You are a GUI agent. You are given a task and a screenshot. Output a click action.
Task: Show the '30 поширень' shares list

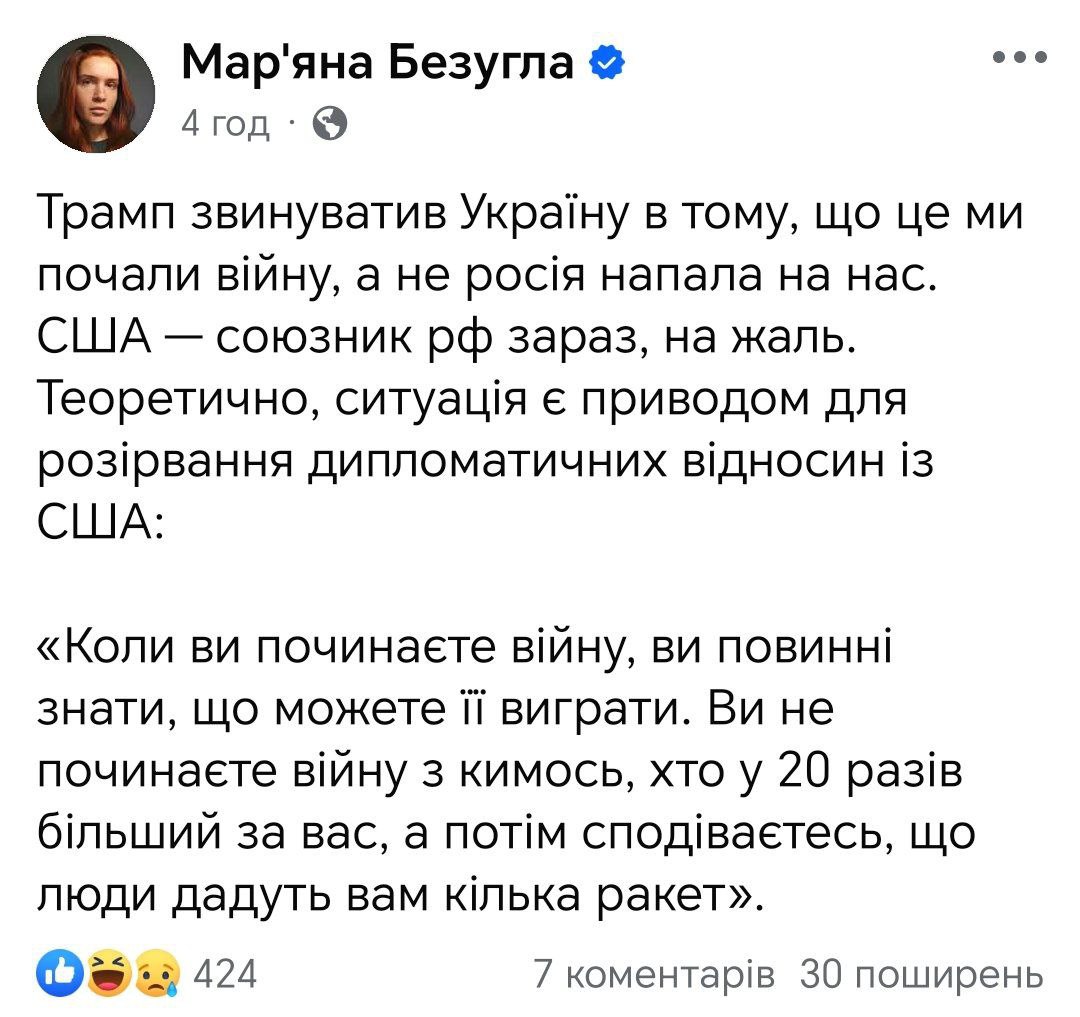coord(921,972)
